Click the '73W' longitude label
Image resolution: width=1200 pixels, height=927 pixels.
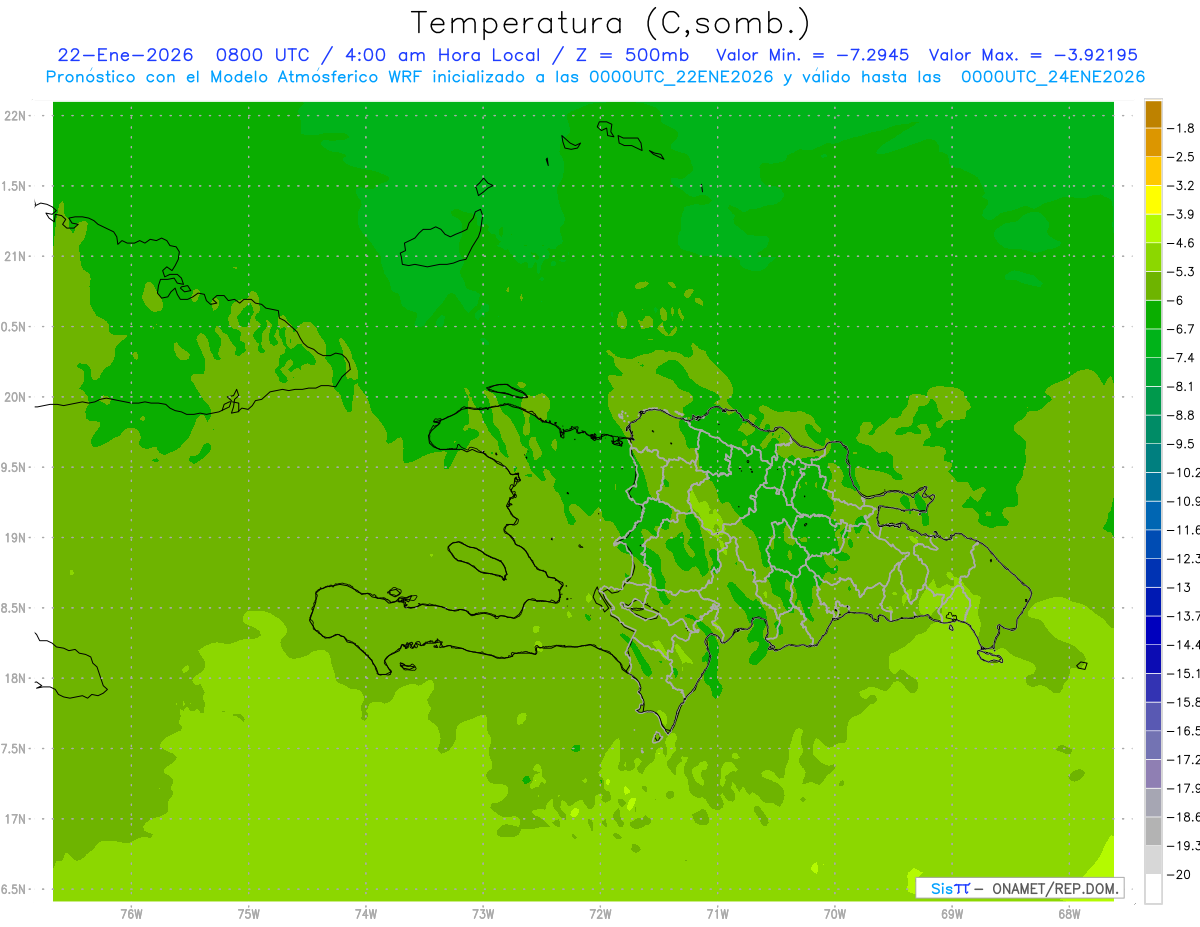[x=483, y=913]
